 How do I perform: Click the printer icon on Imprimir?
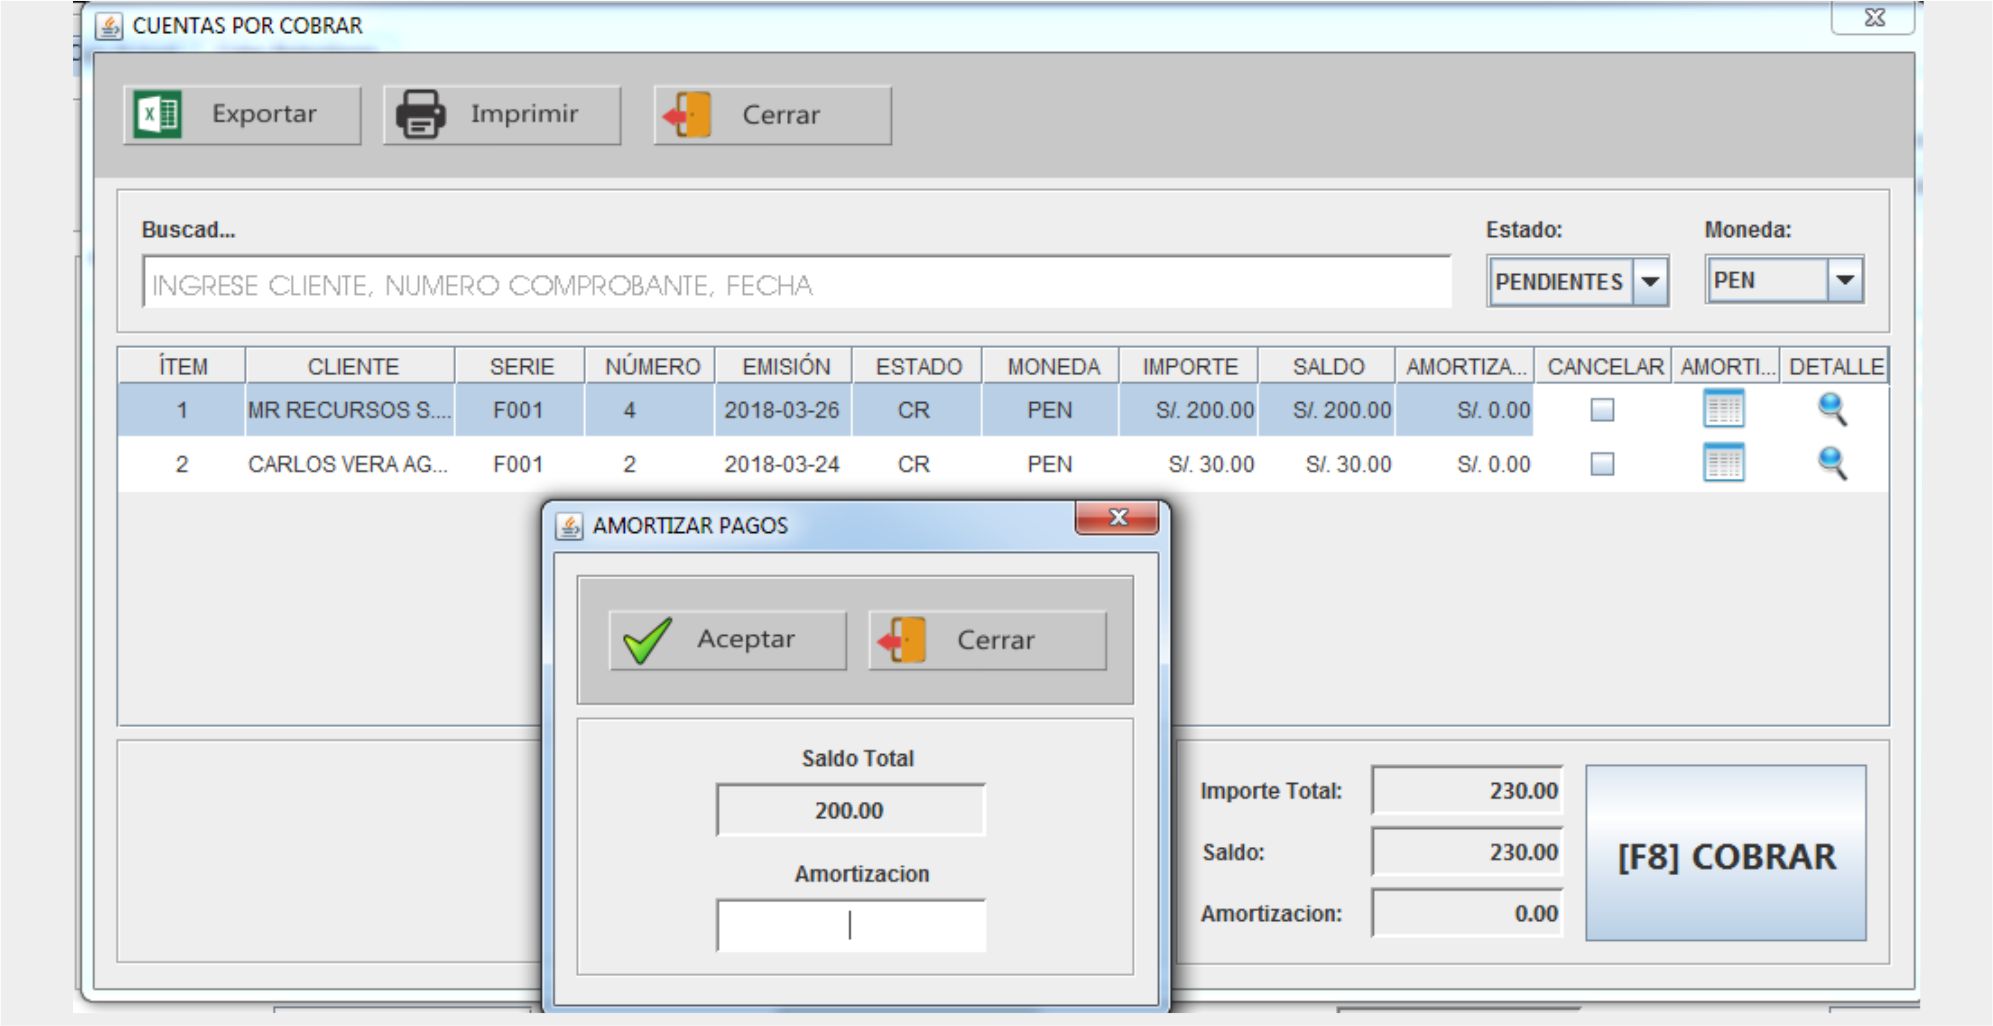(x=420, y=114)
